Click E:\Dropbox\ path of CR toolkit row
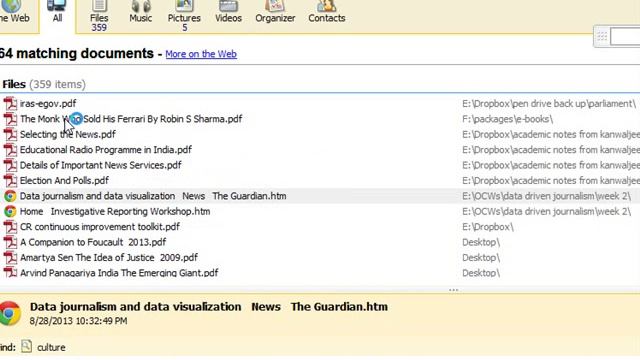The height and width of the screenshot is (360, 640). coord(488,227)
